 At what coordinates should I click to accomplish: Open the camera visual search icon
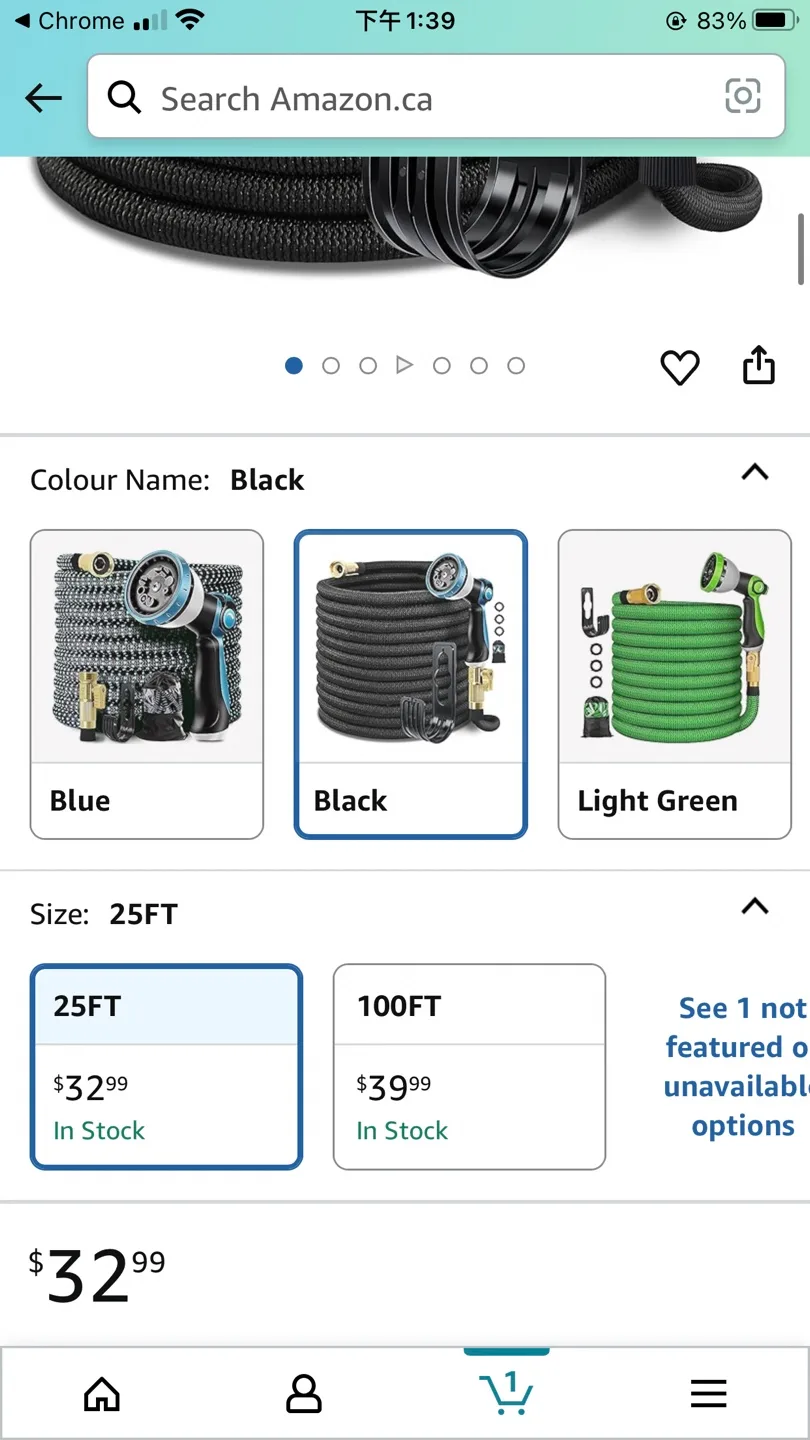[x=742, y=97]
